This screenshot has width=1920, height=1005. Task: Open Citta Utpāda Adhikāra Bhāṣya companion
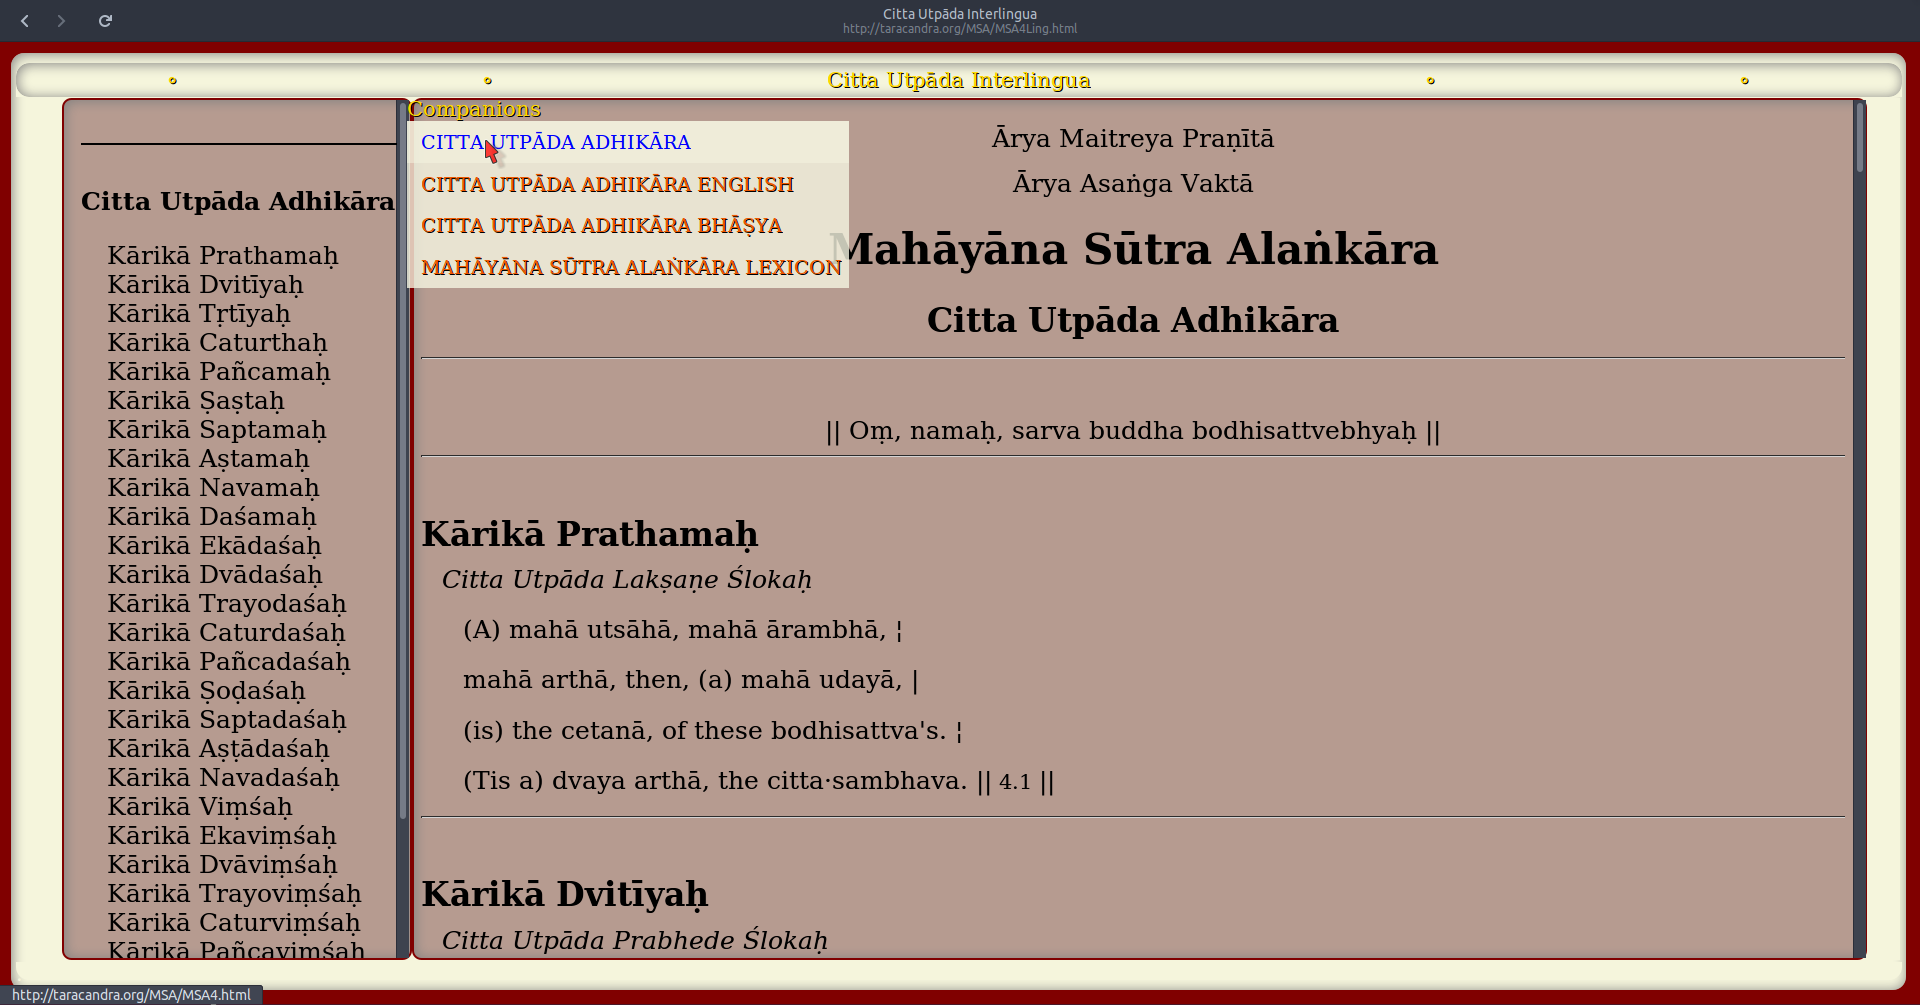pos(601,226)
